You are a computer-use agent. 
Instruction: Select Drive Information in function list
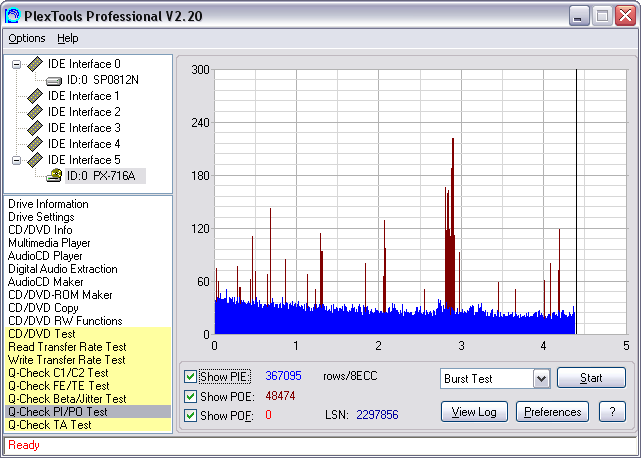click(x=48, y=204)
